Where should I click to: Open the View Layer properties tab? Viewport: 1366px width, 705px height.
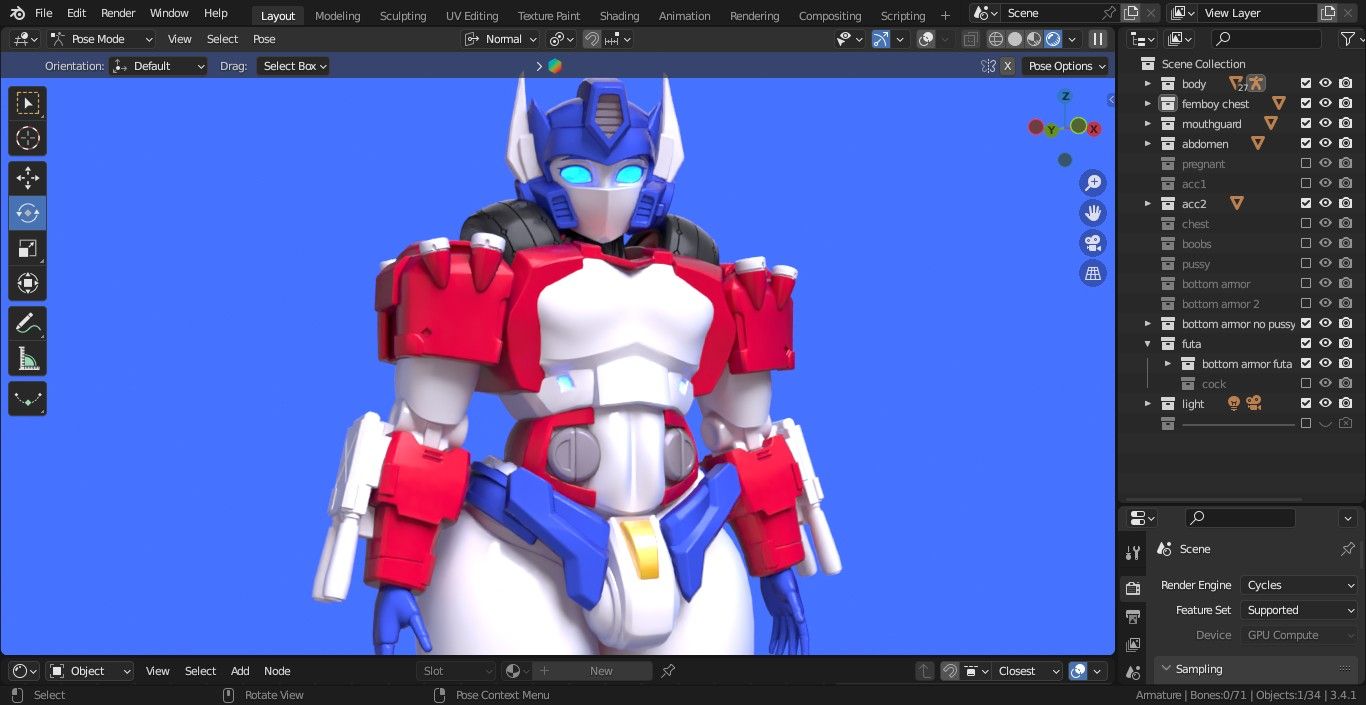pos(1133,644)
